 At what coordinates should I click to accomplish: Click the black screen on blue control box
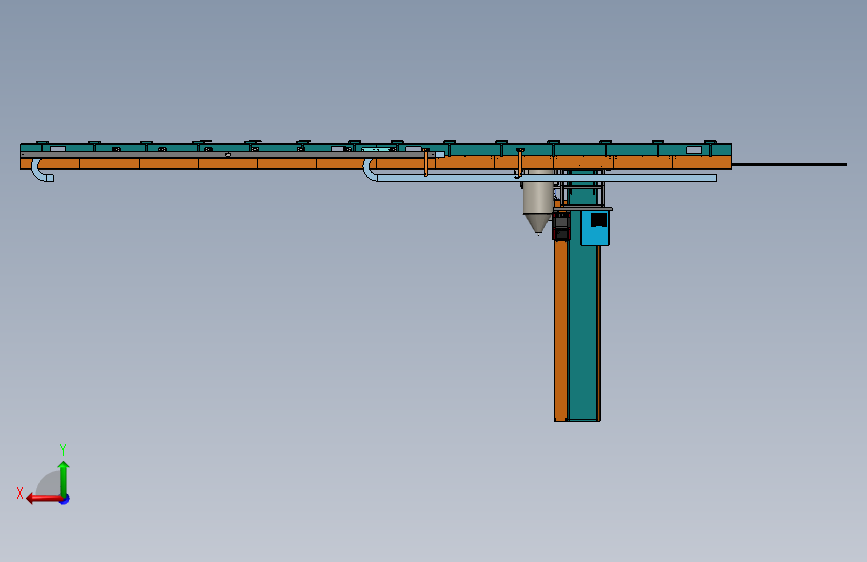599,220
